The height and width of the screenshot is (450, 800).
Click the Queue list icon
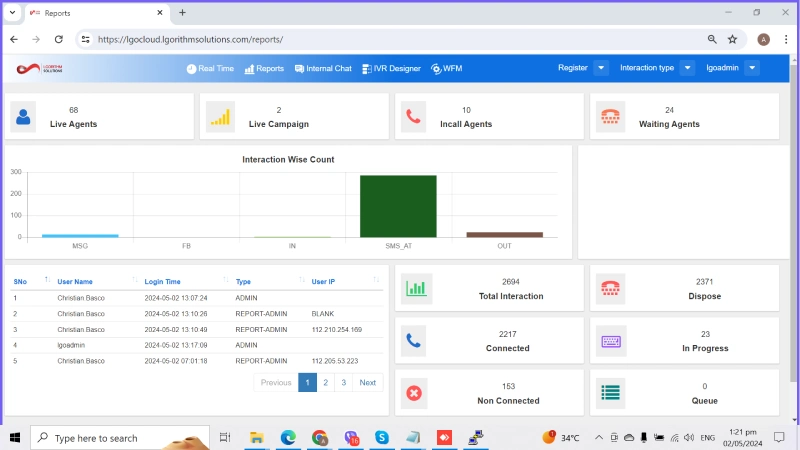tap(610, 393)
